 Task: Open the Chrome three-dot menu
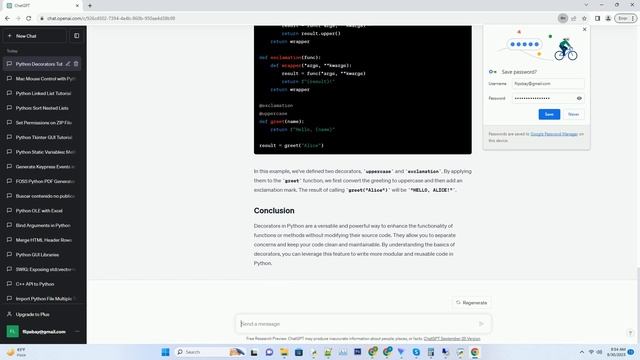(633, 18)
